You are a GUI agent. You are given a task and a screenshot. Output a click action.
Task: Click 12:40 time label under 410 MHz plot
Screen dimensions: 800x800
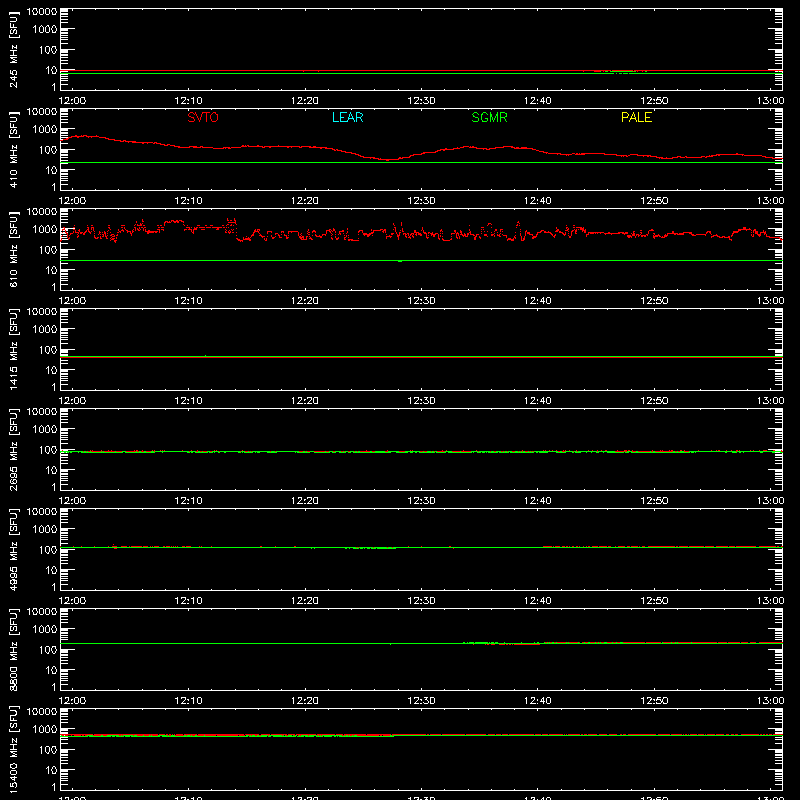[538, 201]
